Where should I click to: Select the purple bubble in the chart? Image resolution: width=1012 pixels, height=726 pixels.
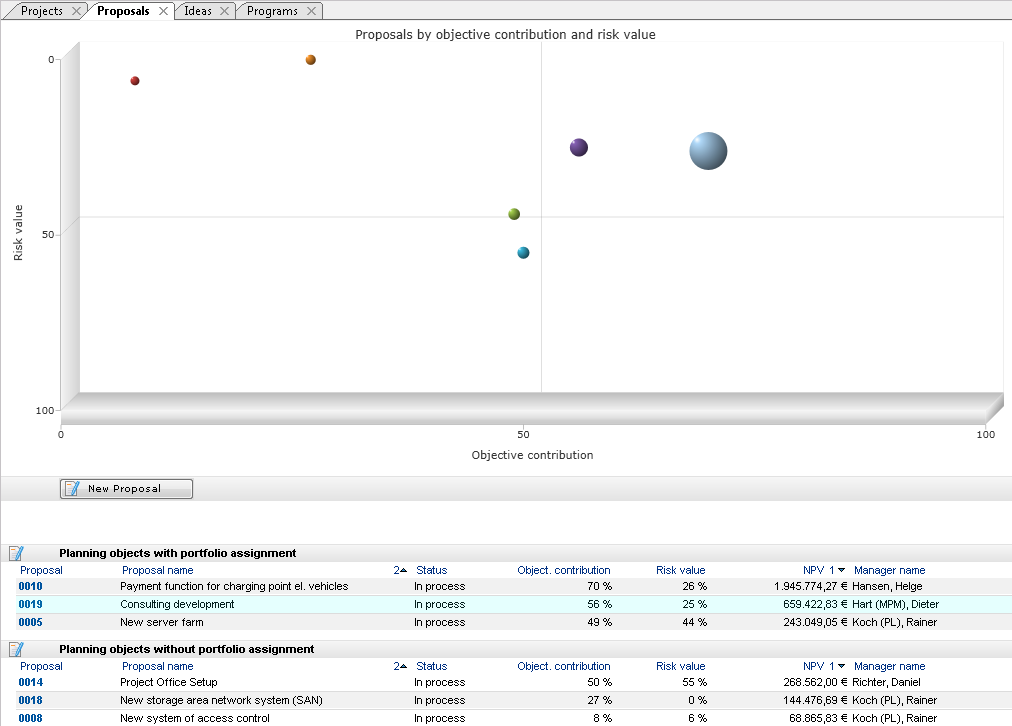pyautogui.click(x=578, y=147)
